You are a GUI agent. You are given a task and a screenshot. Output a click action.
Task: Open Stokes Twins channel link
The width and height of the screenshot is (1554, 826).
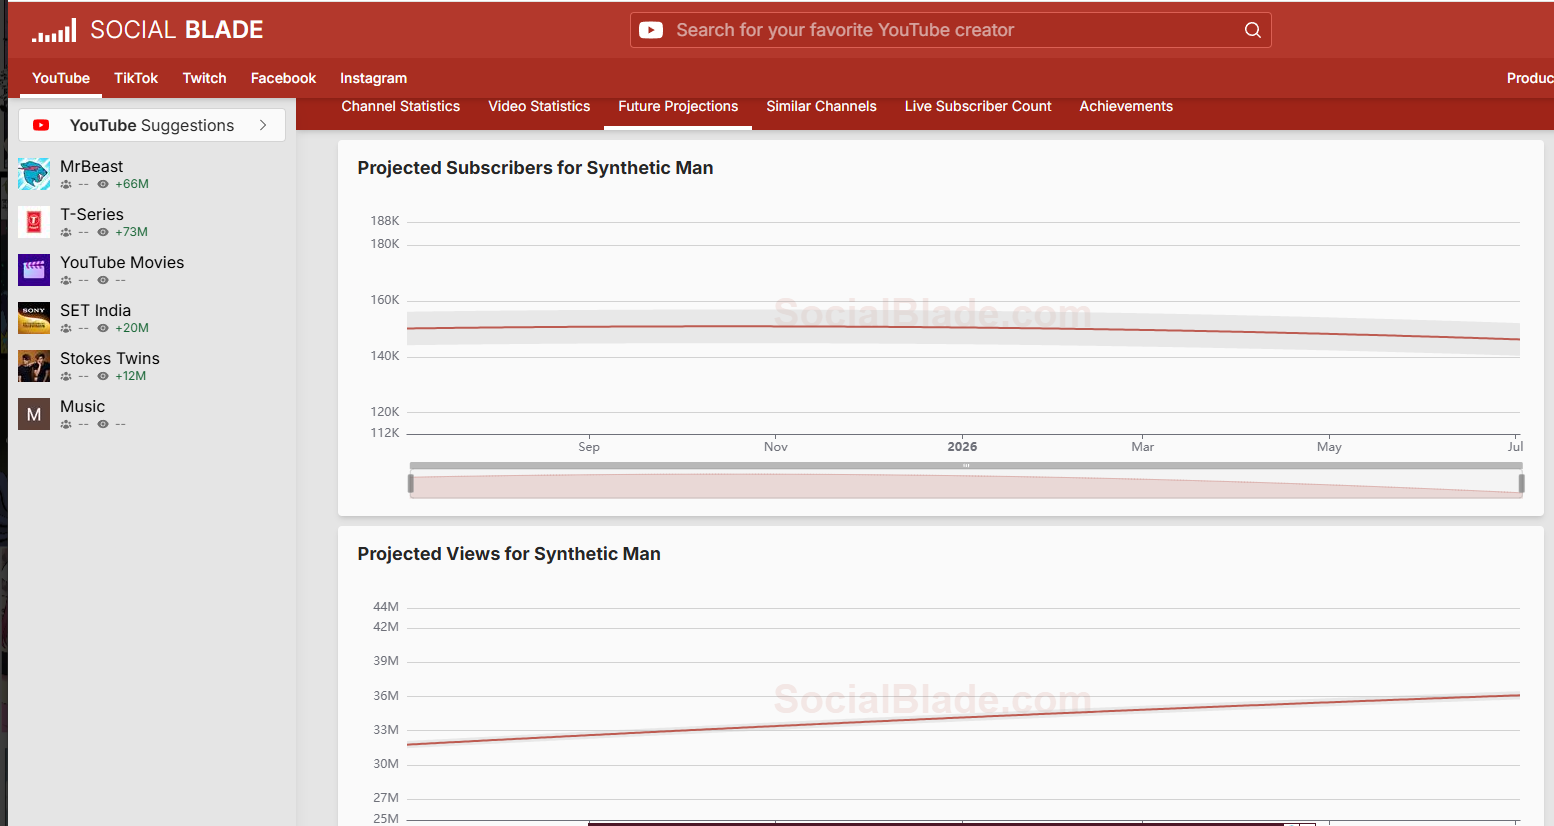pos(110,358)
